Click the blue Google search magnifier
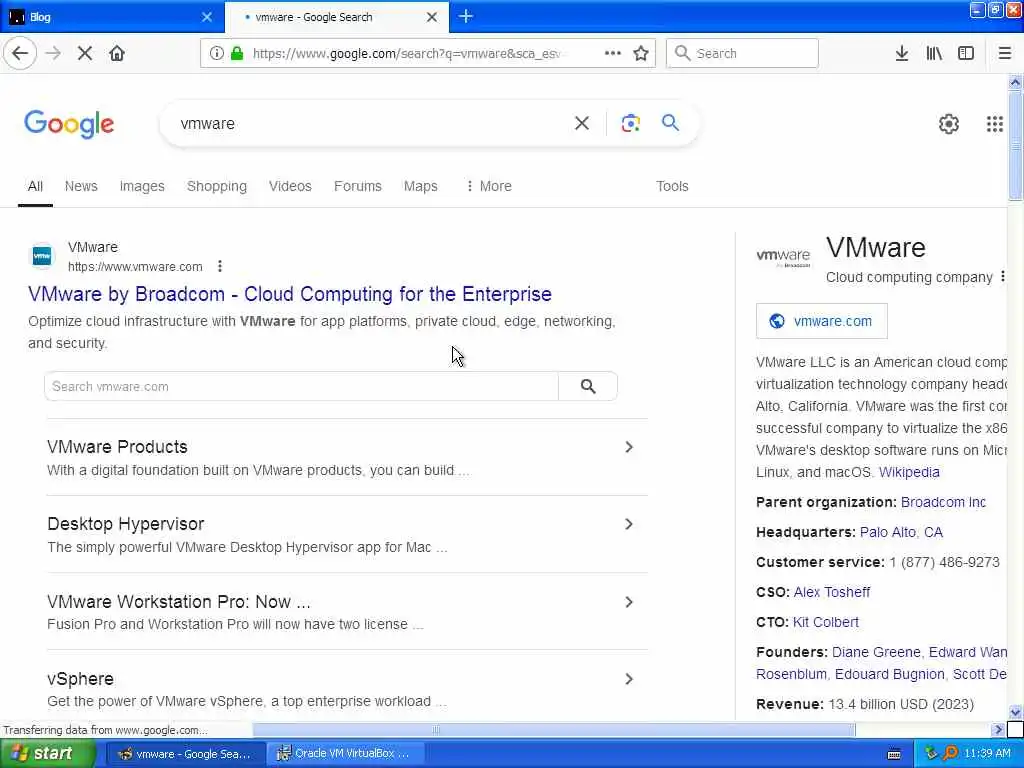The width and height of the screenshot is (1024, 768). click(670, 122)
